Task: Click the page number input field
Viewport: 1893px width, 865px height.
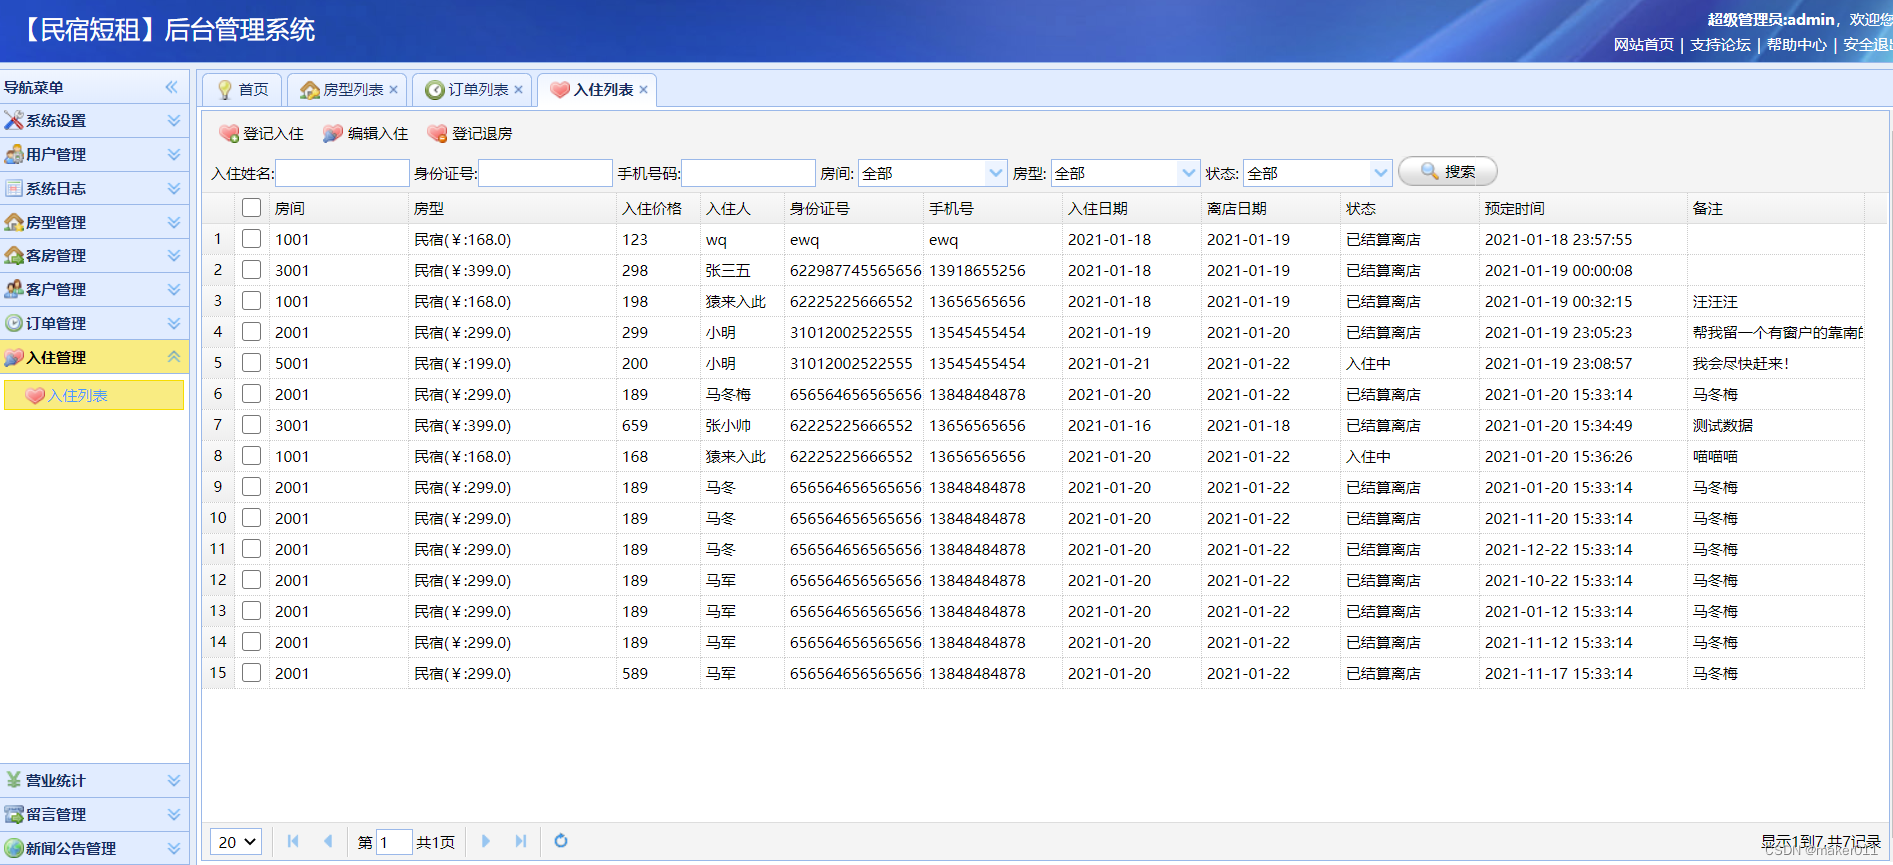Action: [394, 842]
